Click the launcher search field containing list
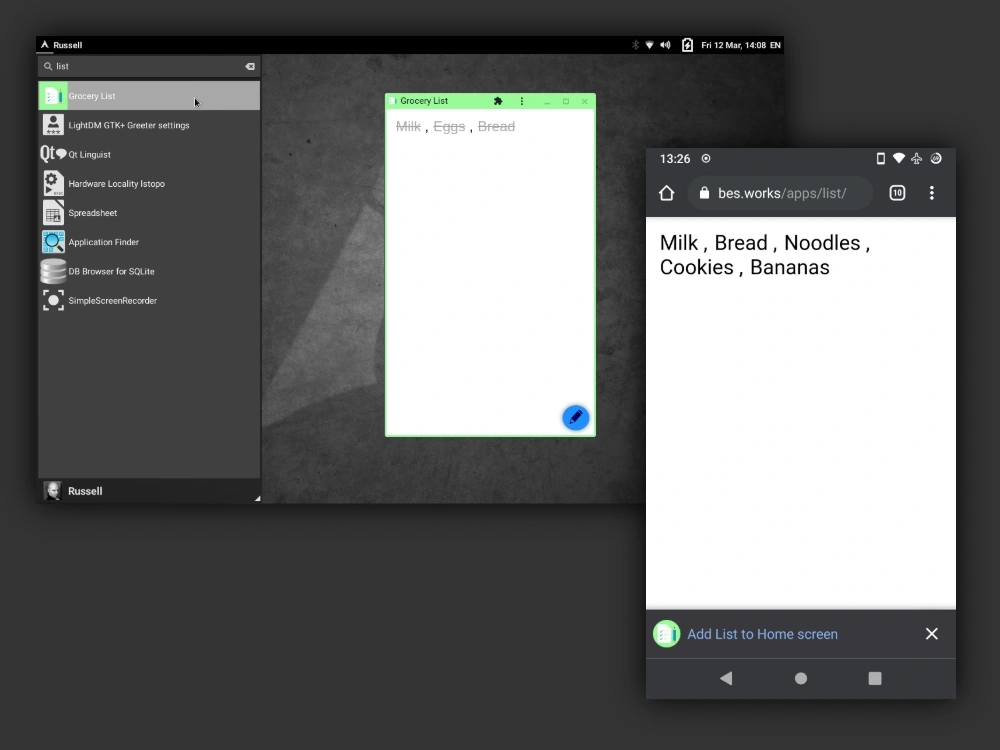 click(x=149, y=66)
